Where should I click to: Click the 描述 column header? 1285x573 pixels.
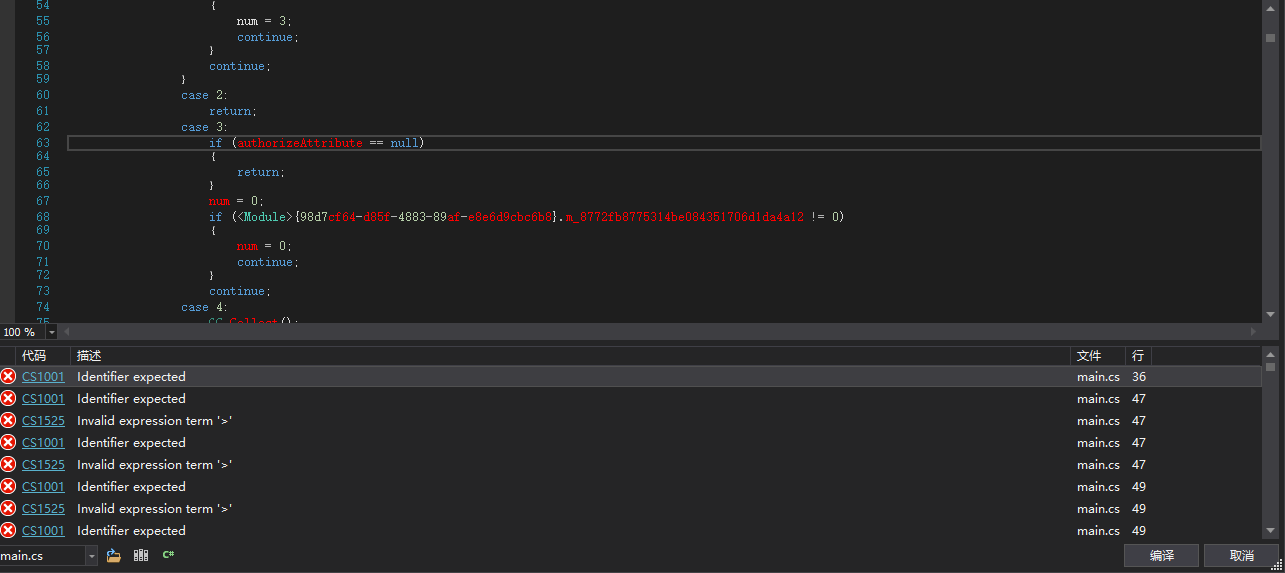click(89, 356)
